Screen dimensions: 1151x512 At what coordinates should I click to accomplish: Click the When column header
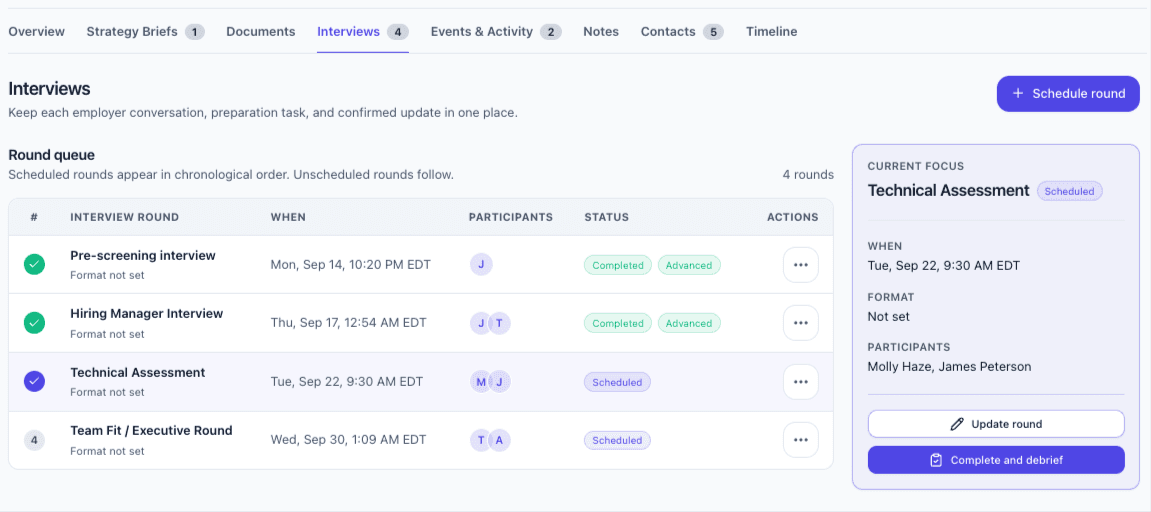[x=288, y=217]
